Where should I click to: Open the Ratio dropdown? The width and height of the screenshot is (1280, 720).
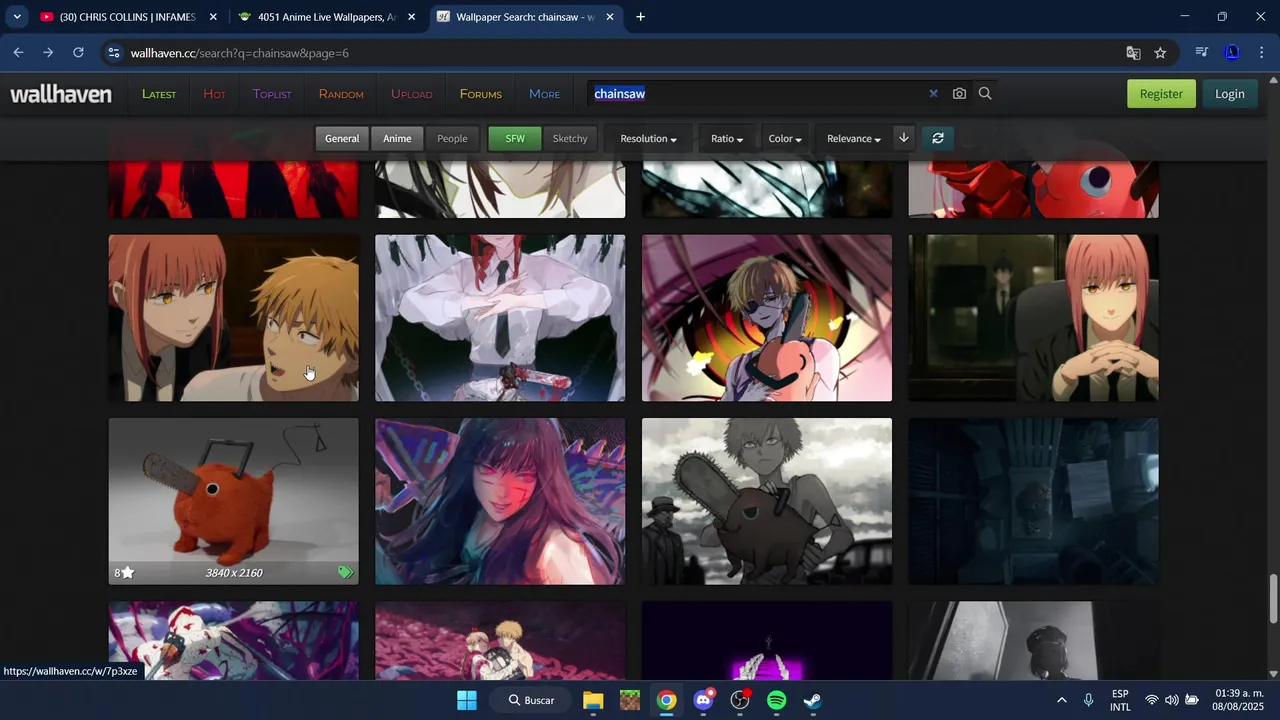tap(727, 138)
